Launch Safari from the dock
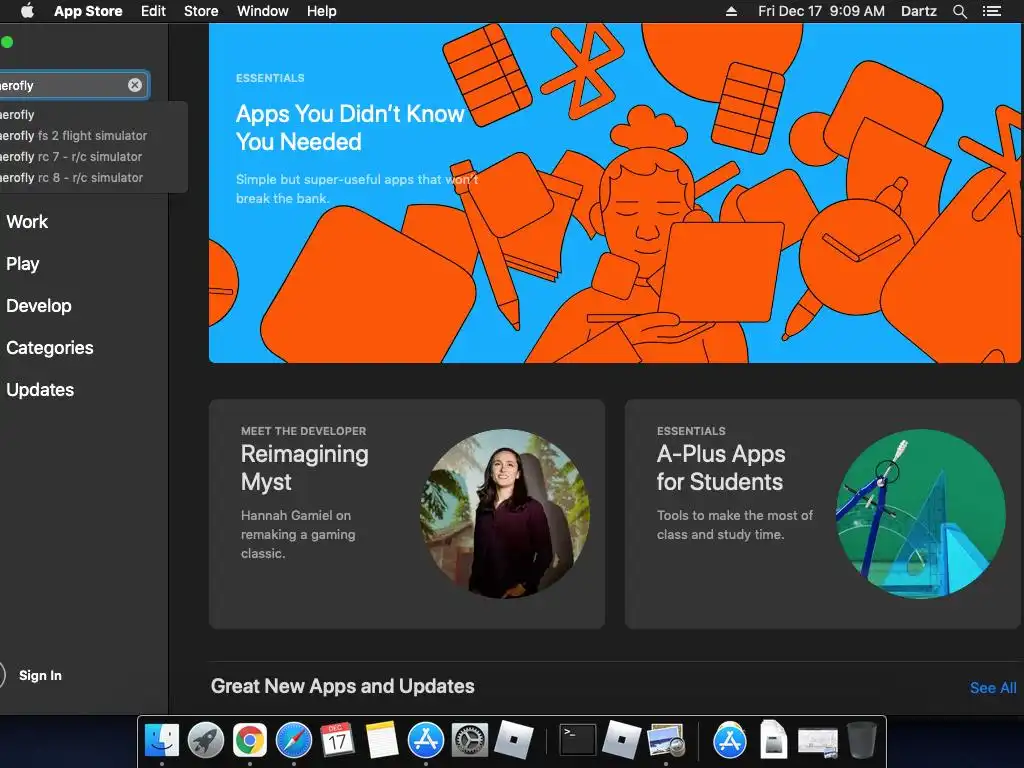 294,741
